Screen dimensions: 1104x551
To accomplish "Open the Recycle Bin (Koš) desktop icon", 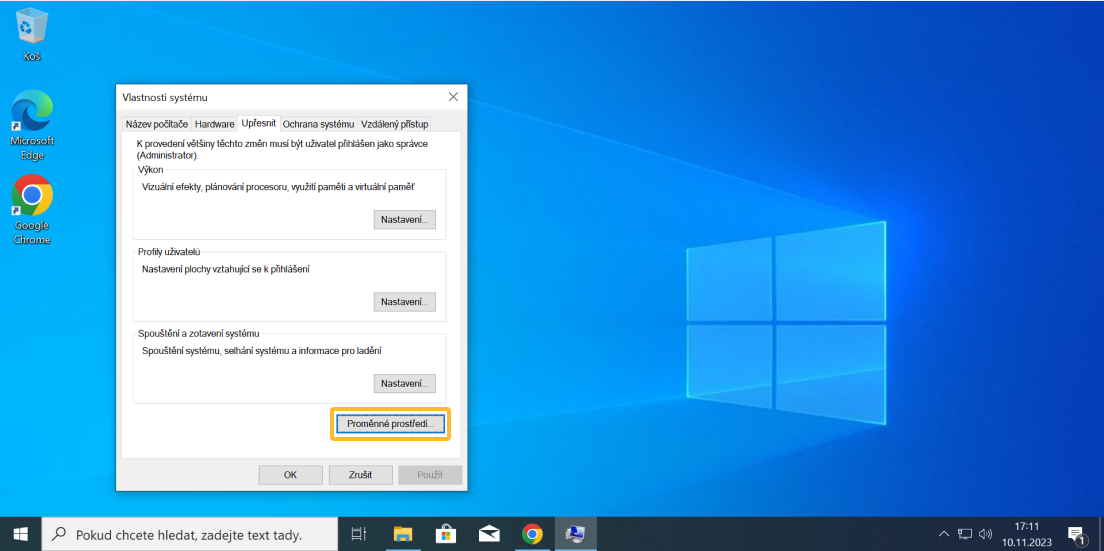I will click(x=32, y=32).
